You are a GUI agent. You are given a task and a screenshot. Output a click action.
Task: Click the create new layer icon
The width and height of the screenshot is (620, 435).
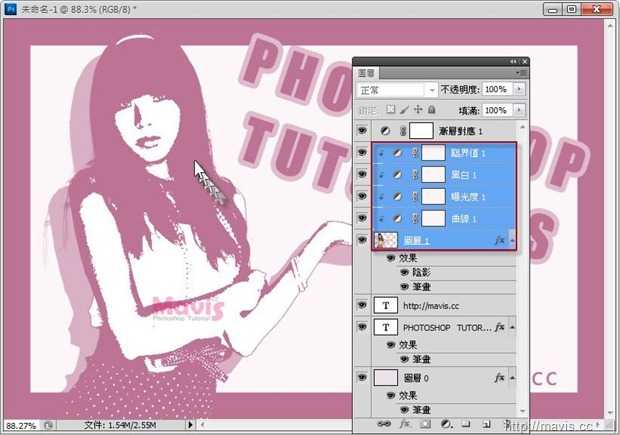tap(486, 424)
